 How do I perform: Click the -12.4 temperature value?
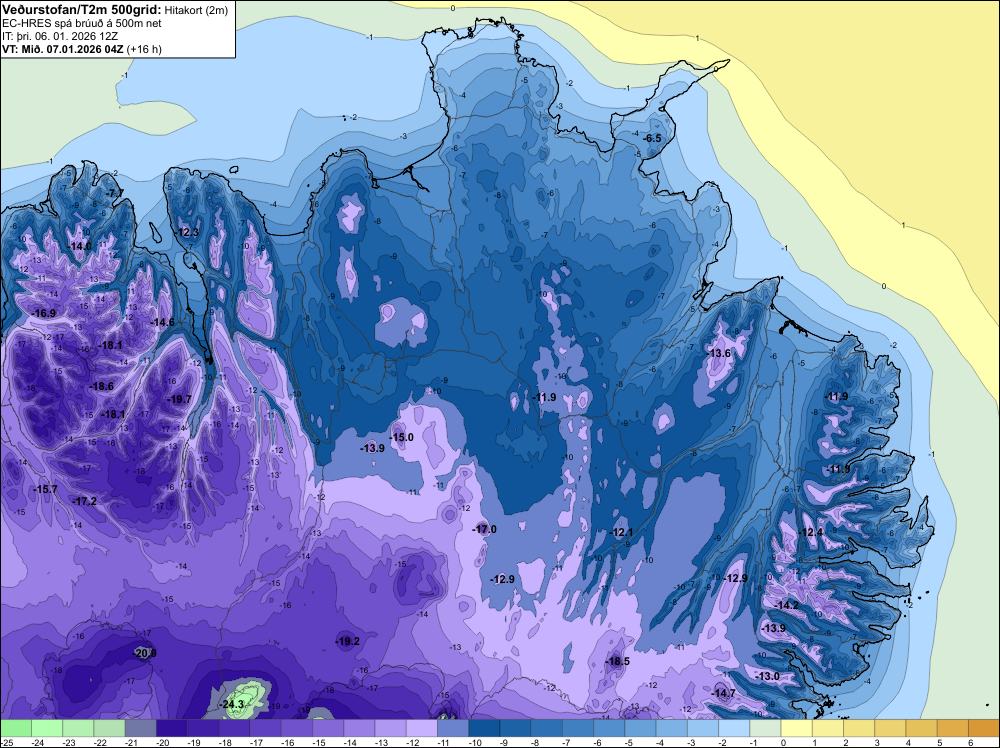(811, 532)
